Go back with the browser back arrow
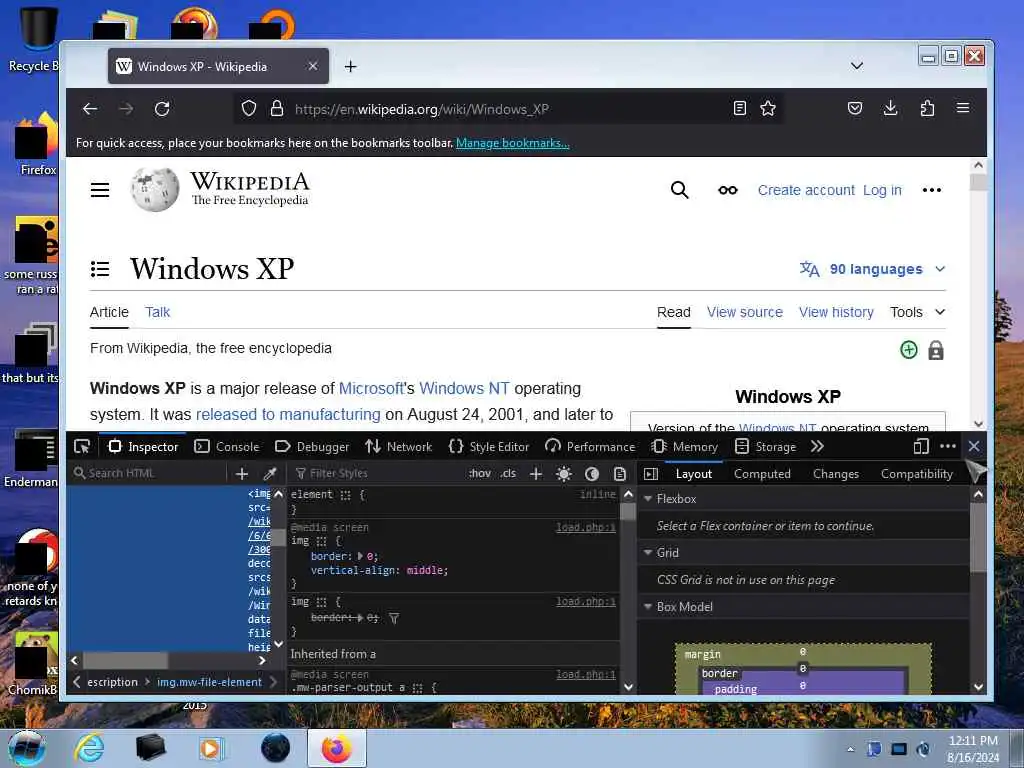The width and height of the screenshot is (1024, 768). 90,108
